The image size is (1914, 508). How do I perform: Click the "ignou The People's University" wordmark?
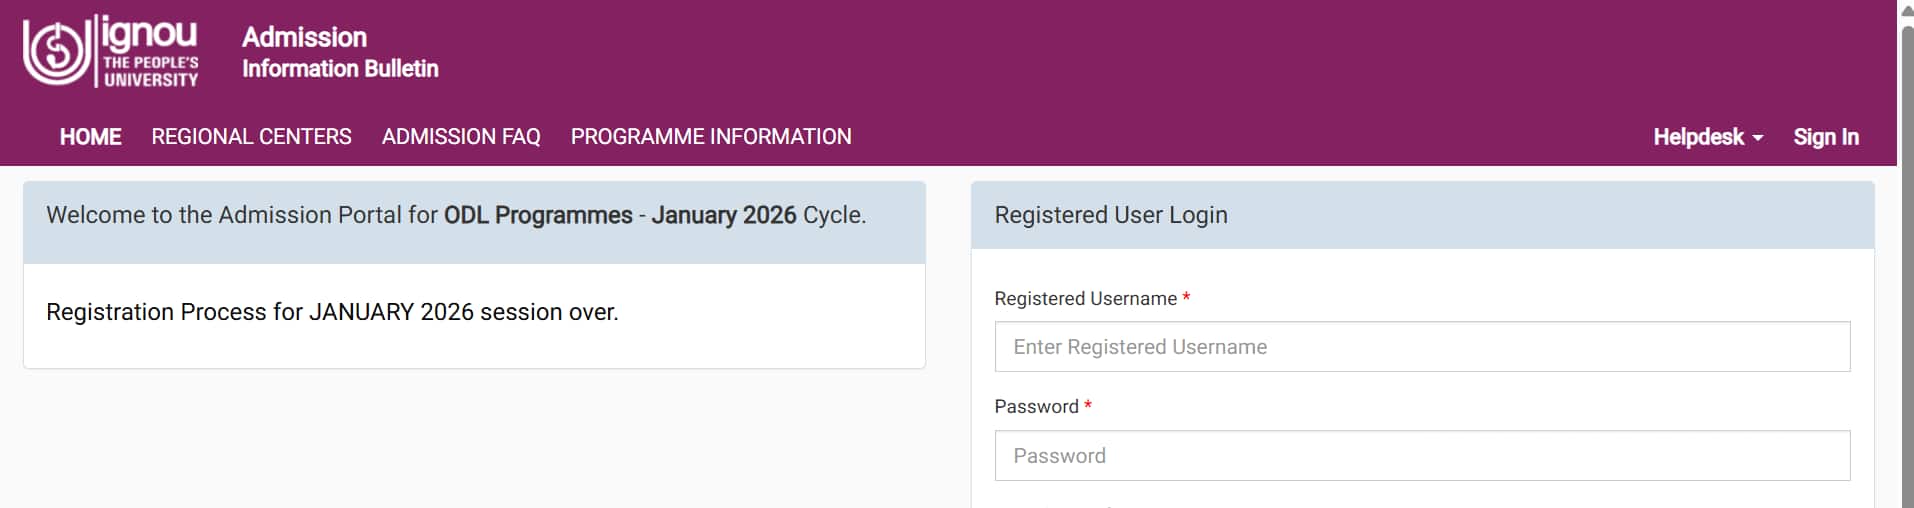point(150,52)
